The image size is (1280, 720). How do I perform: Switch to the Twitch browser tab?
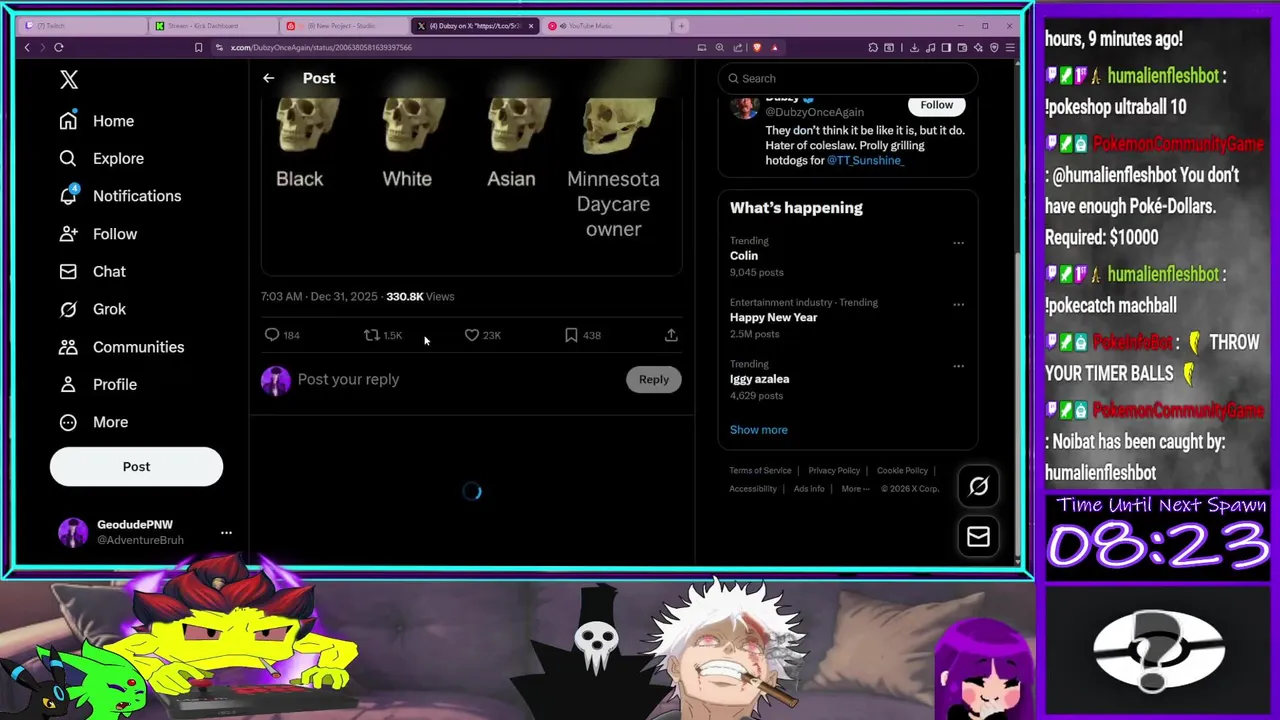coord(81,26)
